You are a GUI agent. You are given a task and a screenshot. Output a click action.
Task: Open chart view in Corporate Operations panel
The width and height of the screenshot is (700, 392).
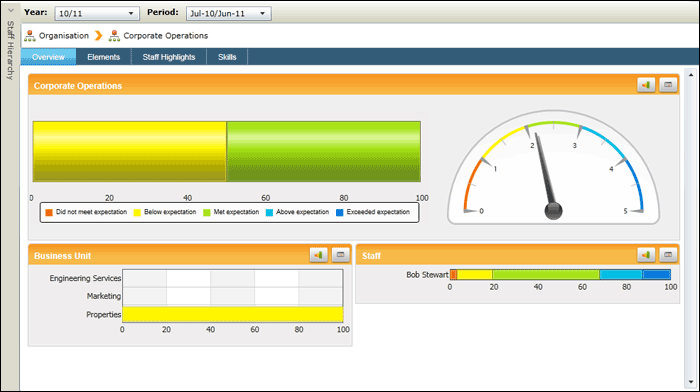(x=646, y=84)
